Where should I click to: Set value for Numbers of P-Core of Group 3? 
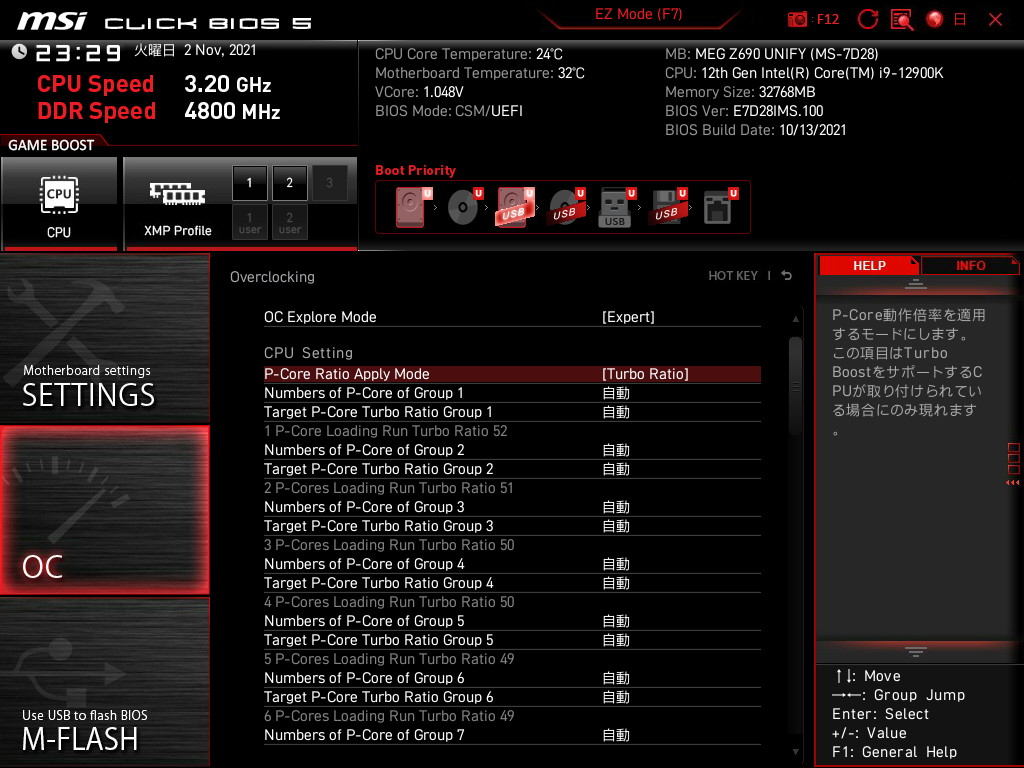coord(616,506)
